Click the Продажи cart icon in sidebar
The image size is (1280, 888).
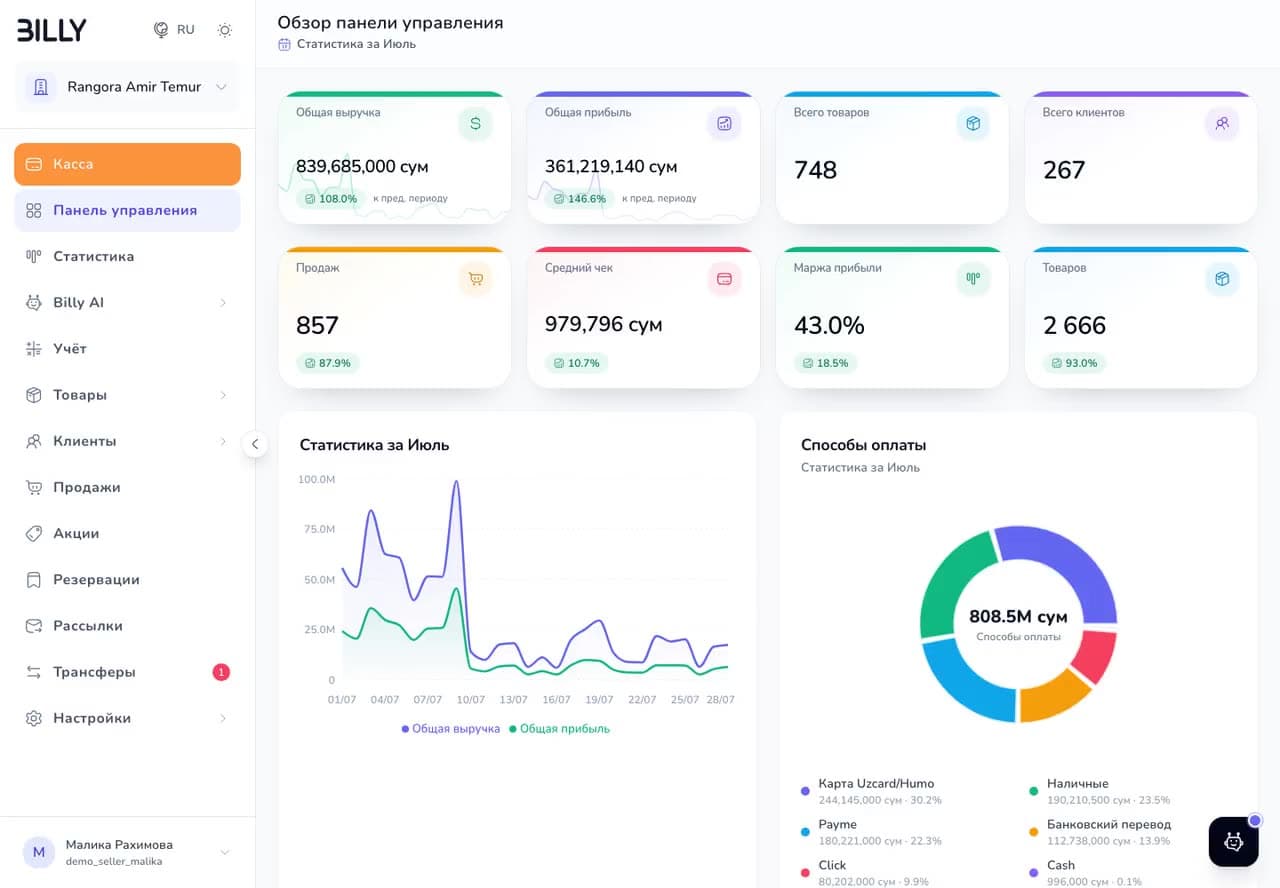coord(34,487)
